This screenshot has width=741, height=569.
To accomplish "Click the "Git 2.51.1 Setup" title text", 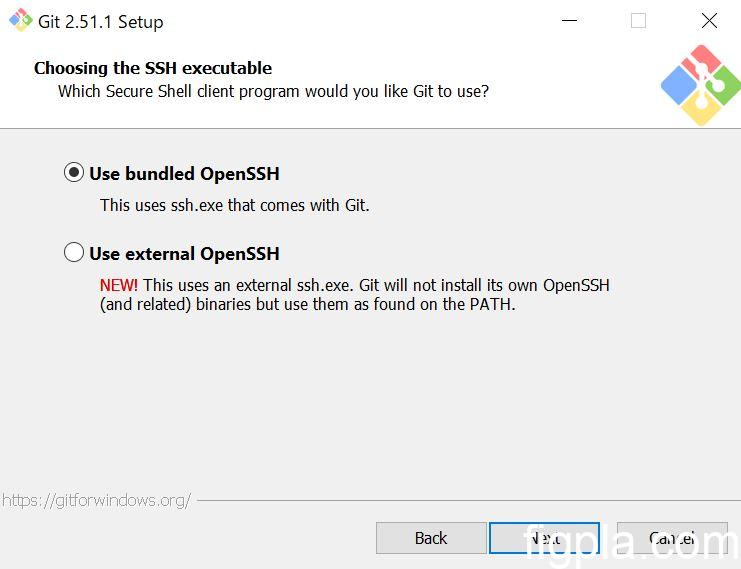I will [x=100, y=21].
